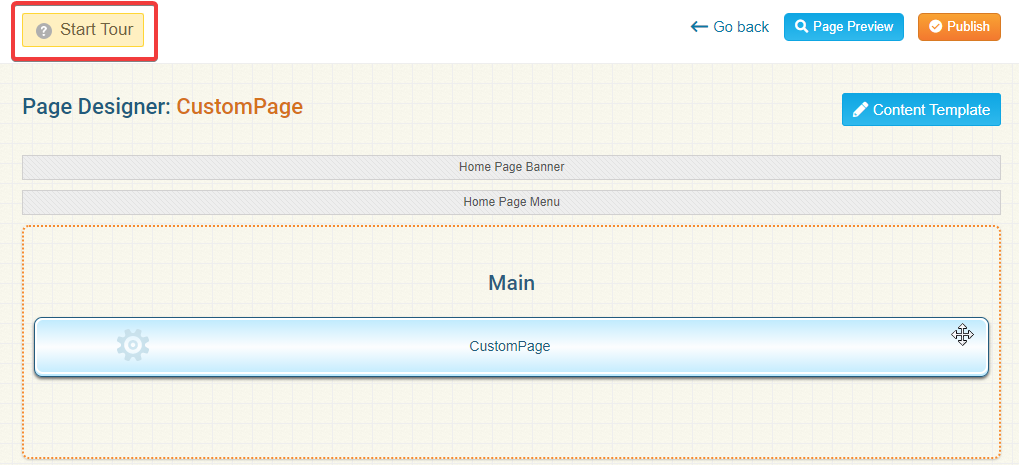The height and width of the screenshot is (465, 1019).
Task: Click the question mark icon on Start Tour
Action: tap(43, 31)
